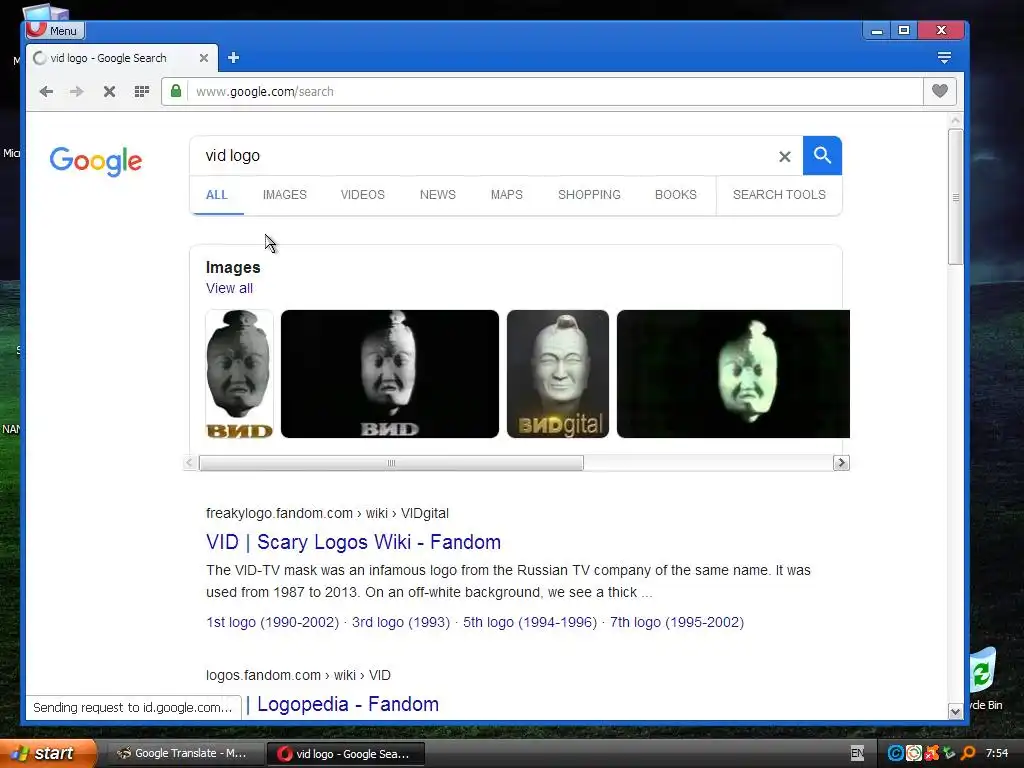Switch to the NEWS tab
This screenshot has height=768, width=1024.
tap(438, 195)
